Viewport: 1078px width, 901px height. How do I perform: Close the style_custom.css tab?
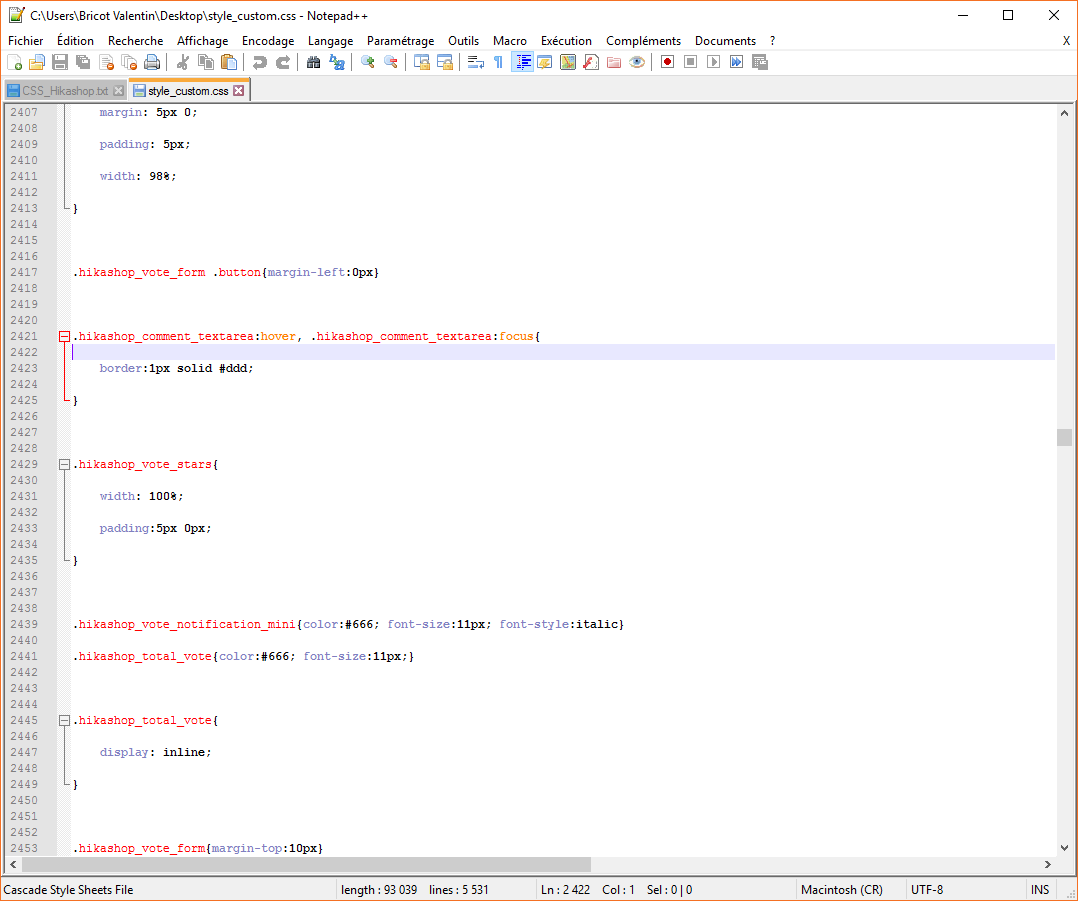click(x=239, y=91)
